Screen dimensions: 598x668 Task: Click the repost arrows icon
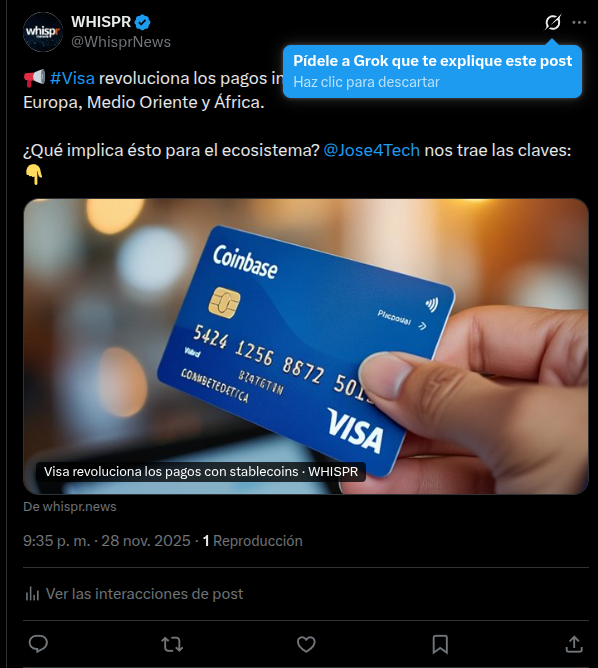[172, 644]
